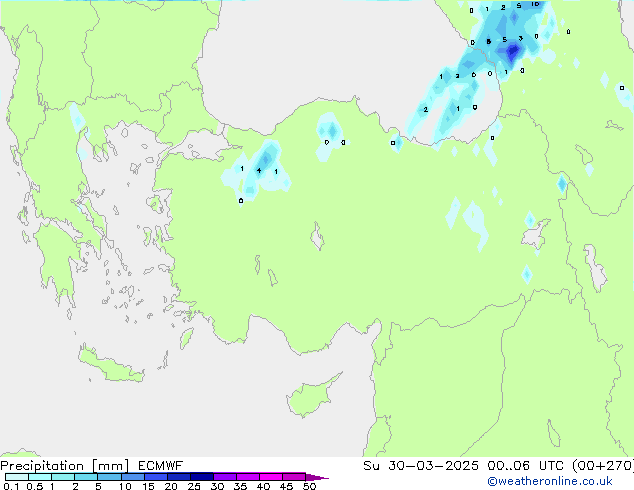Click the darkest blue precipitation core
This screenshot has height=490, width=634.
[513, 51]
